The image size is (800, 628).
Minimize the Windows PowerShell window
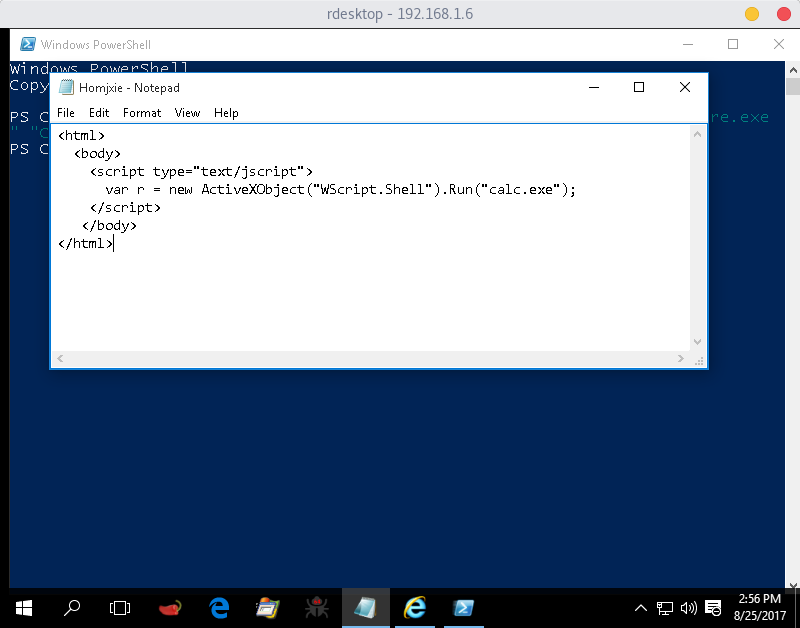click(688, 44)
